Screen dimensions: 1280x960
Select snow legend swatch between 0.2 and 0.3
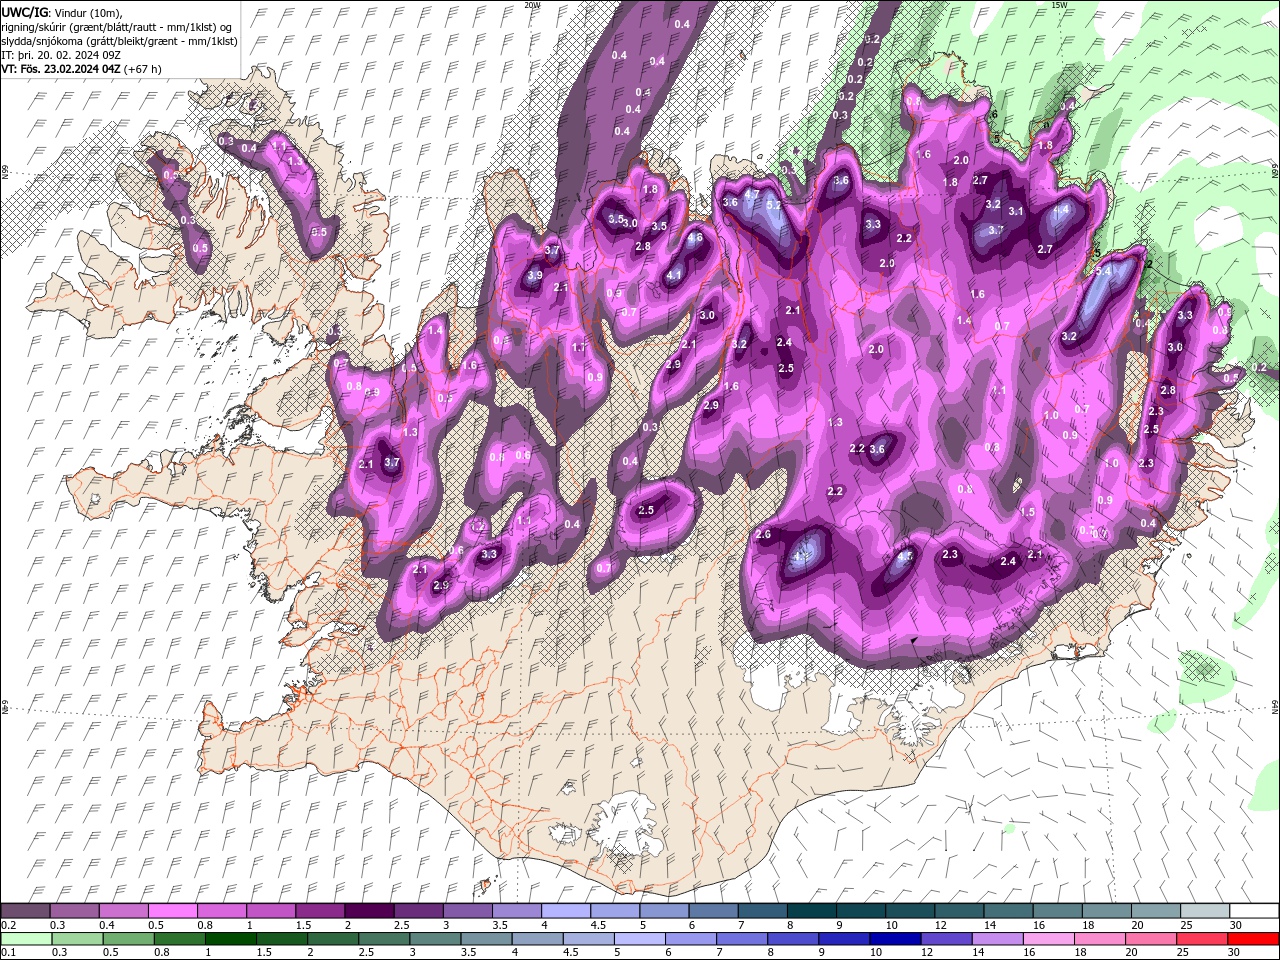click(26, 911)
